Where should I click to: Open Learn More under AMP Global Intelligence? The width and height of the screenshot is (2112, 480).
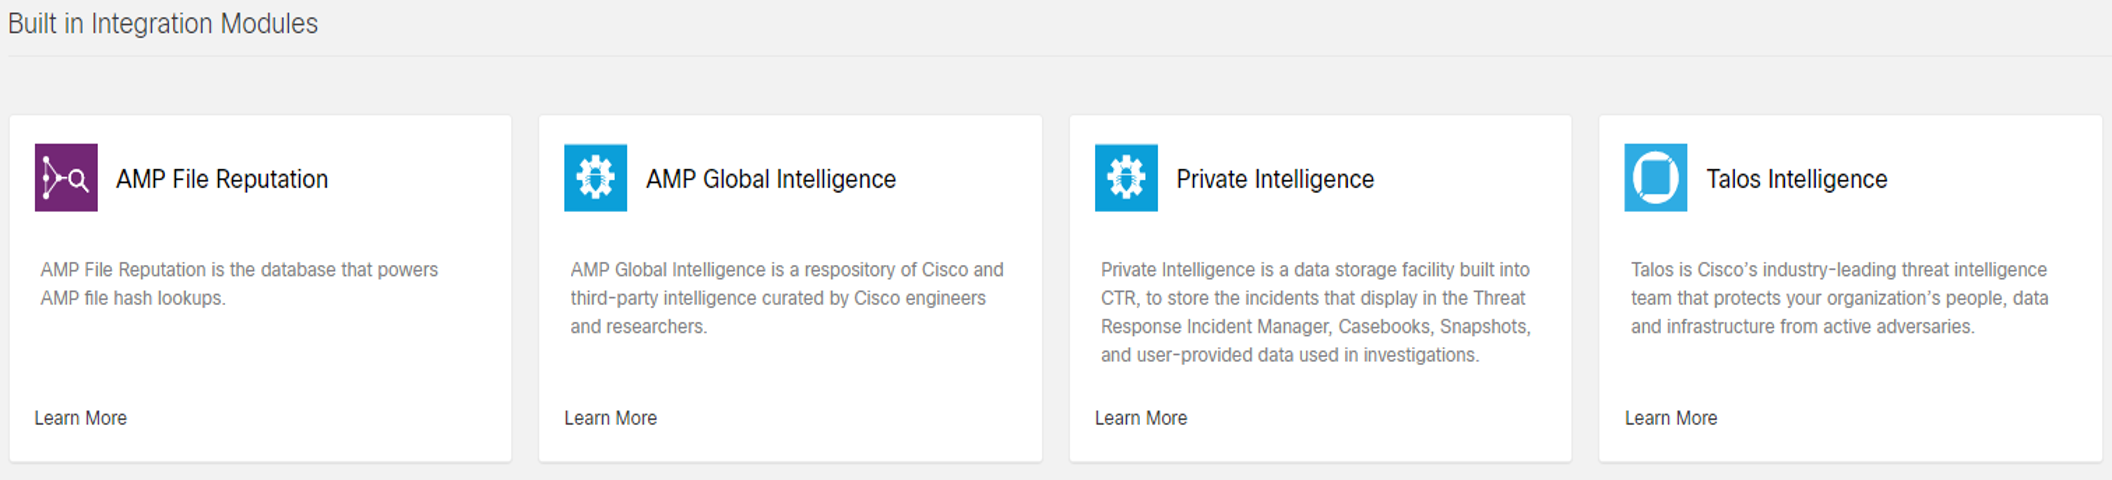[610, 418]
